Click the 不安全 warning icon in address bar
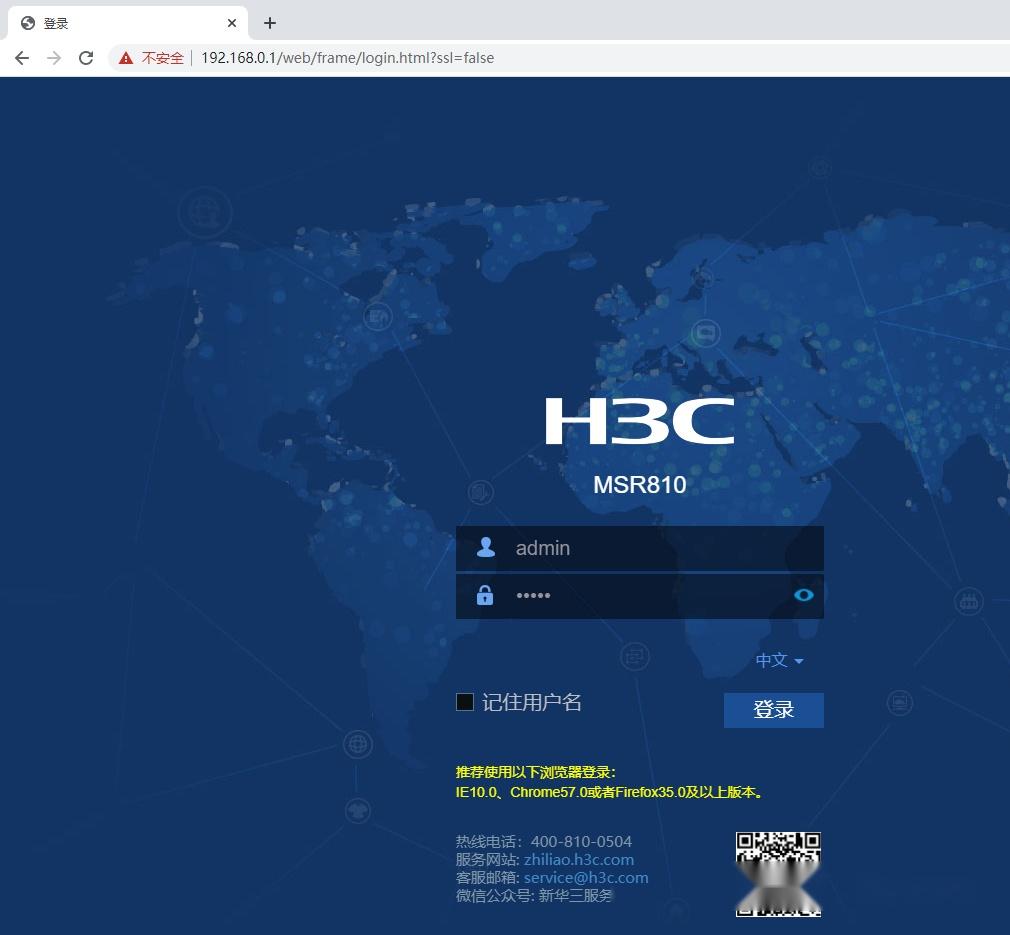 pos(126,57)
